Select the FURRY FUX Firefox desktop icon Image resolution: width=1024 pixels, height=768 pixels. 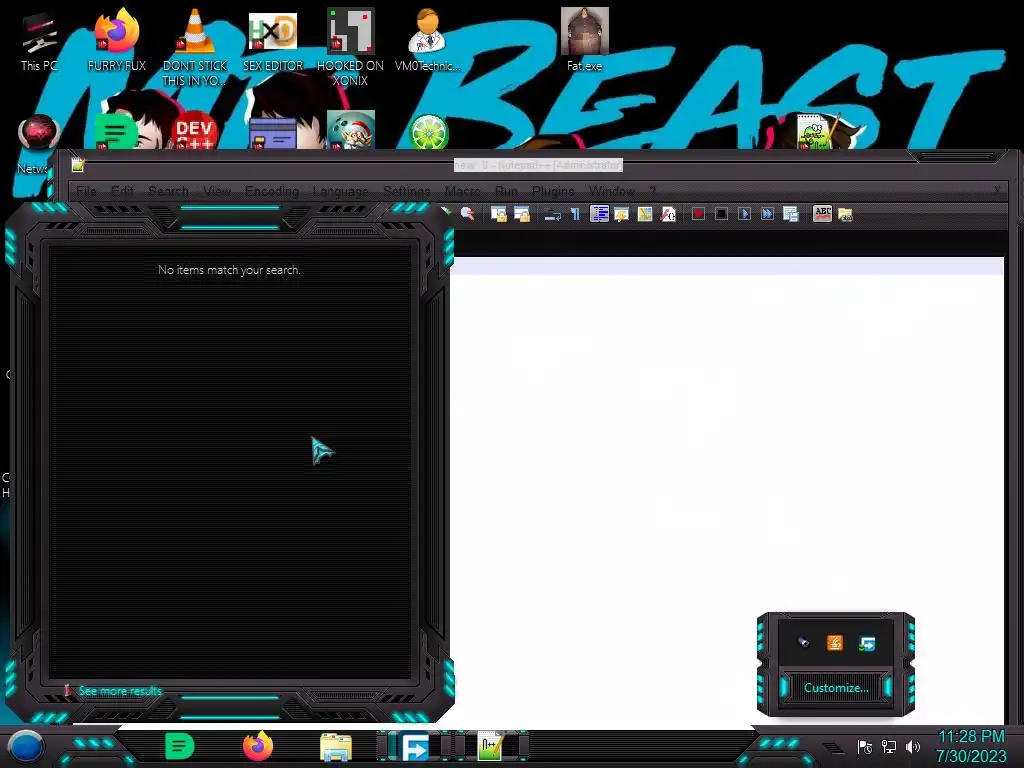click(x=117, y=39)
